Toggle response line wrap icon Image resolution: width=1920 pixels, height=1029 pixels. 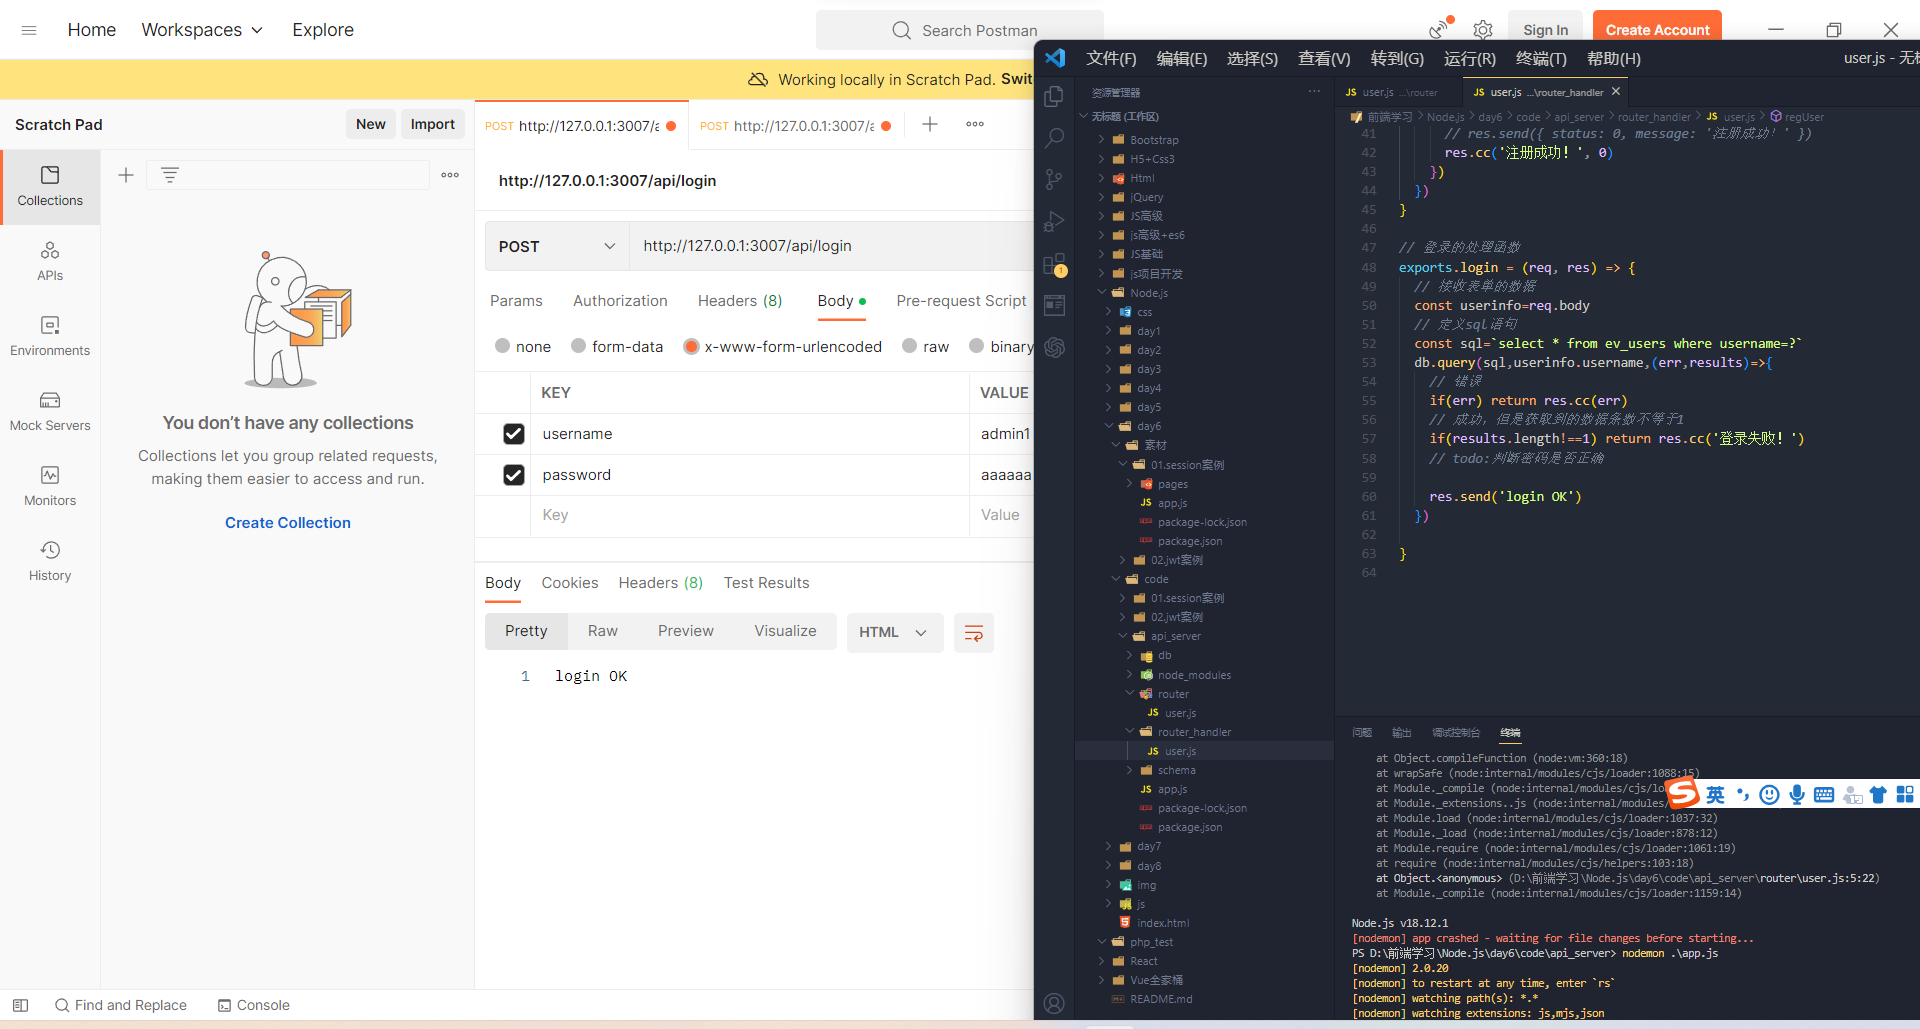974,633
